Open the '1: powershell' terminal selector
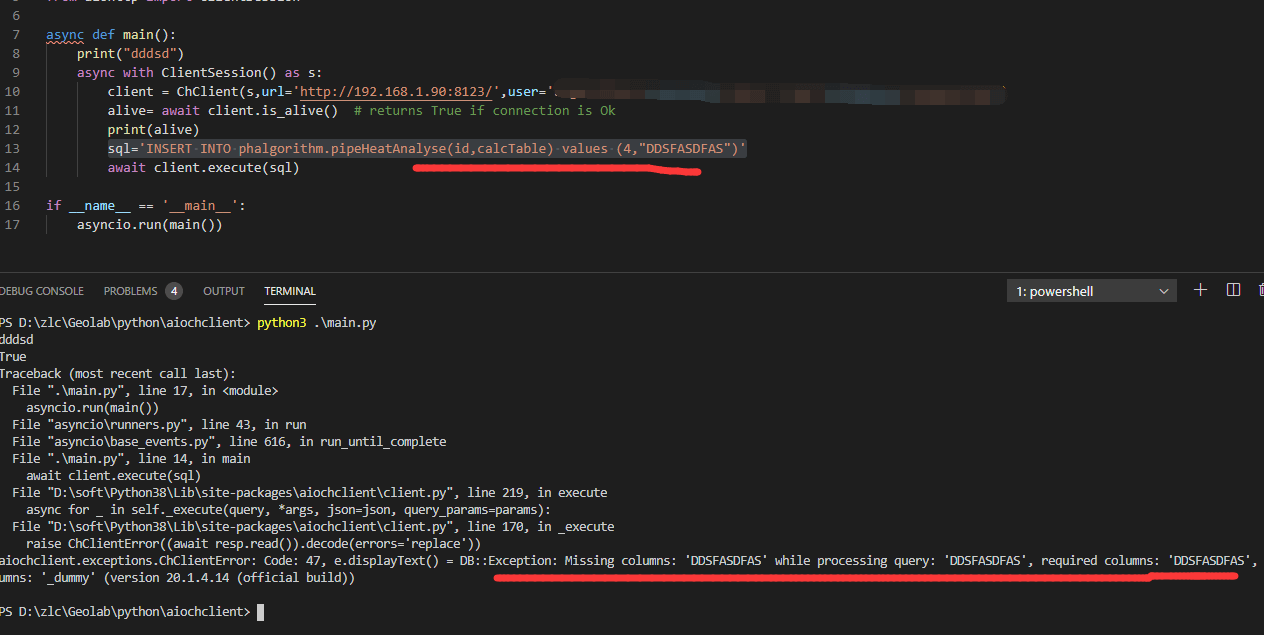The width and height of the screenshot is (1264, 635). coord(1091,291)
